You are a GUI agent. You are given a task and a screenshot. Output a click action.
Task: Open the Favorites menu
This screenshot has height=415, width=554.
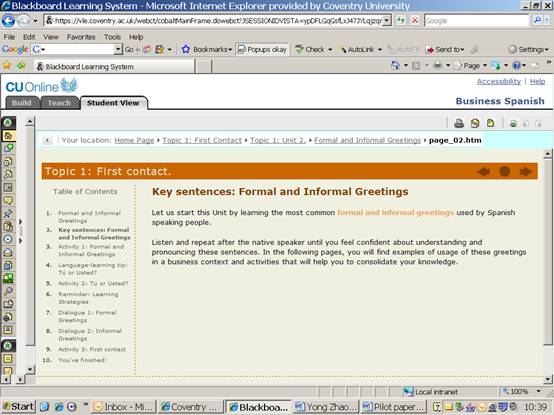pyautogui.click(x=81, y=37)
